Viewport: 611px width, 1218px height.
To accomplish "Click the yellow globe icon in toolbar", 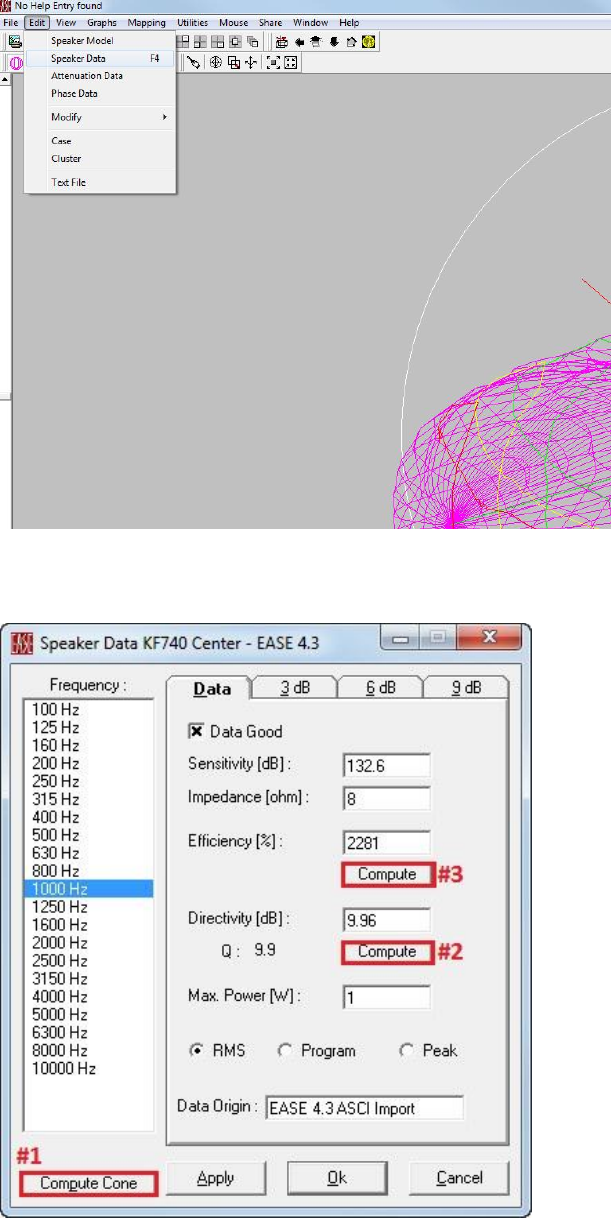I will click(367, 41).
